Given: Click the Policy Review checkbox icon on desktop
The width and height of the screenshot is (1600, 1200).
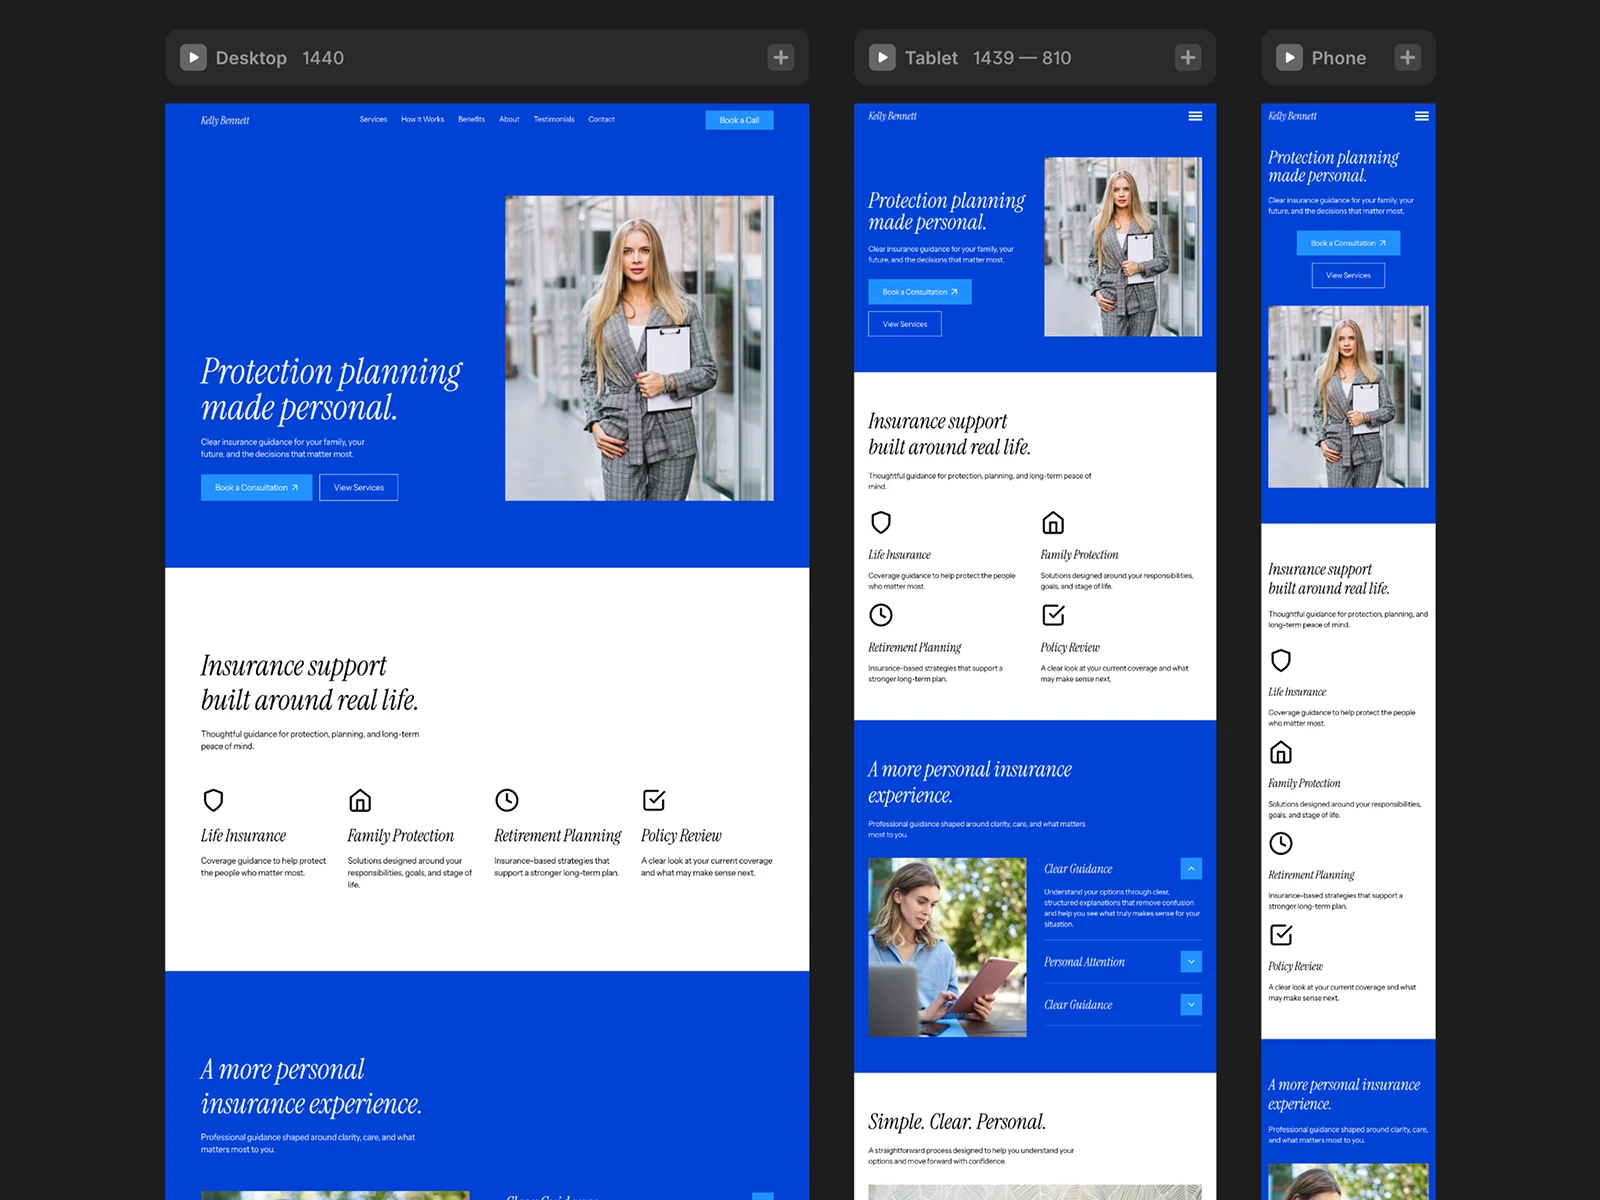Looking at the screenshot, I should pos(654,800).
